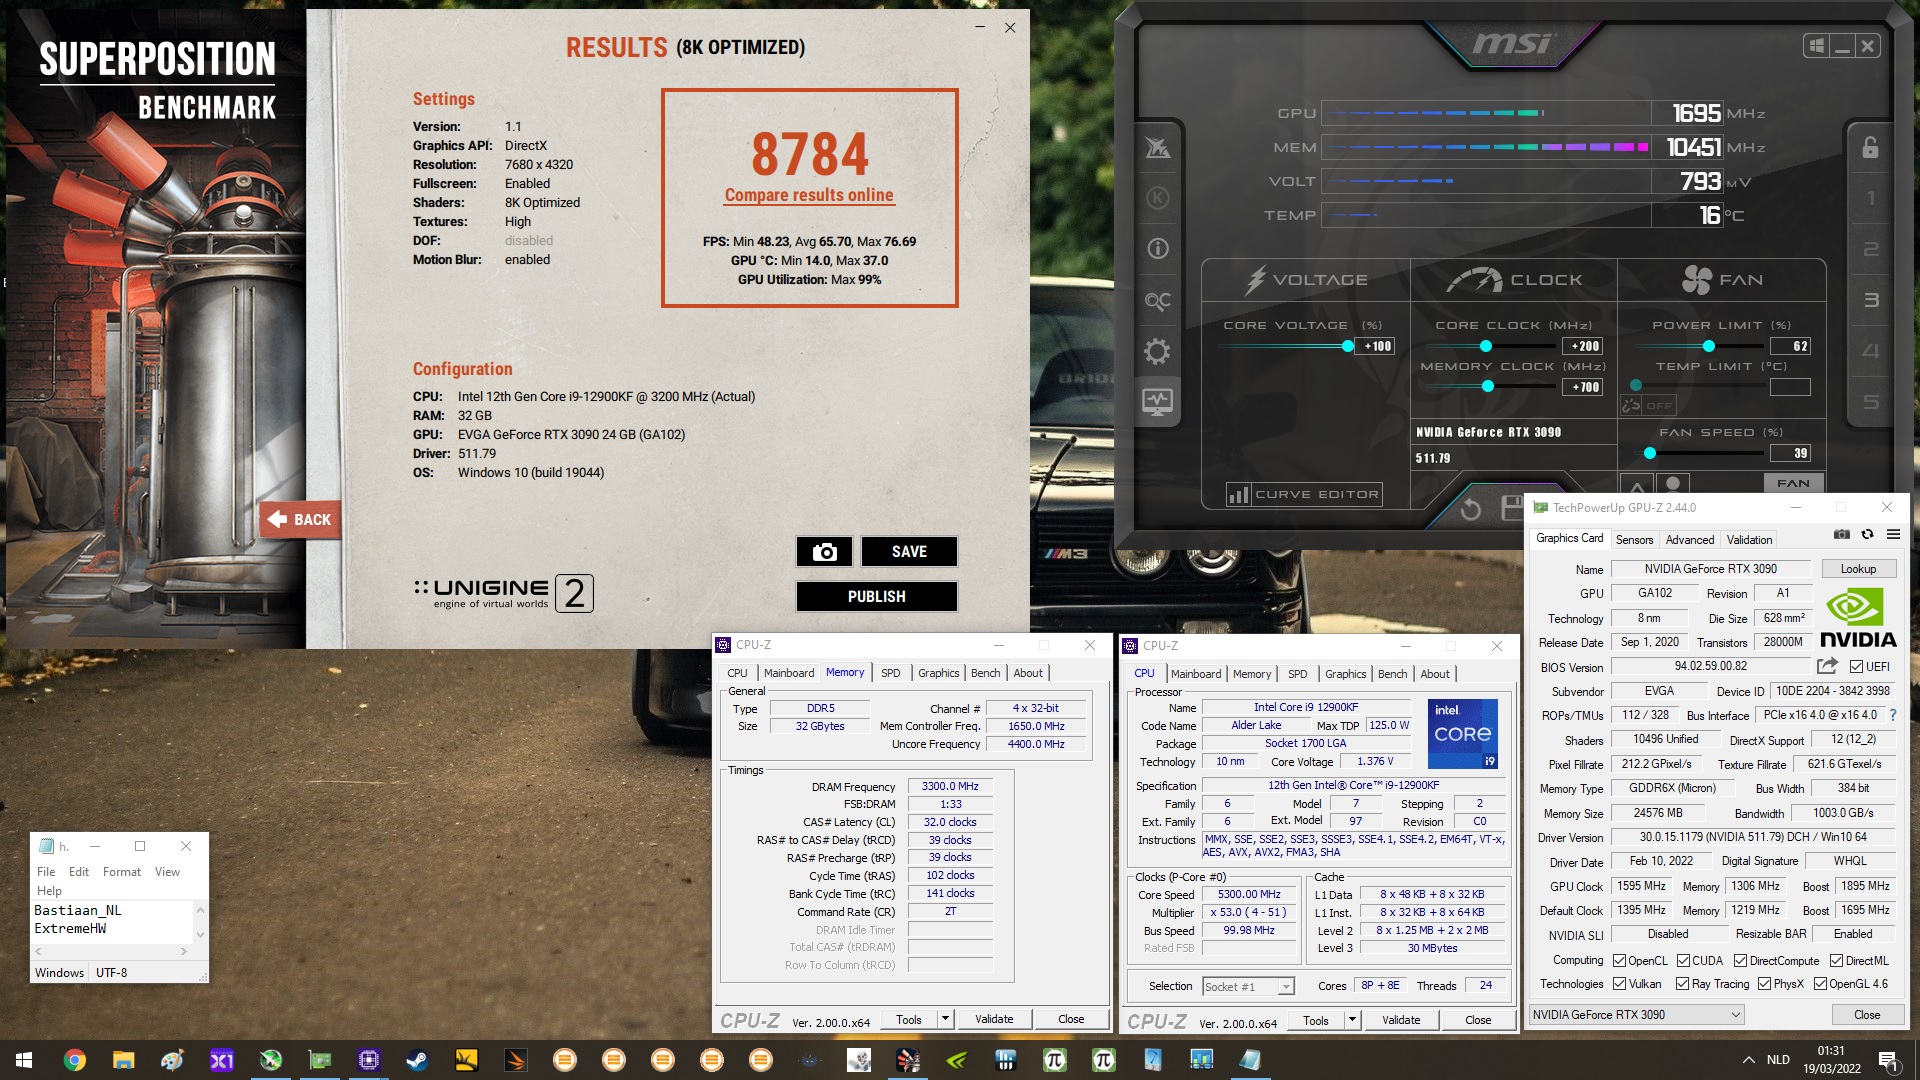Screen dimensions: 1920x1080
Task: Toggle DirectML checkbox in GPU-Z
Action: [x=1836, y=961]
